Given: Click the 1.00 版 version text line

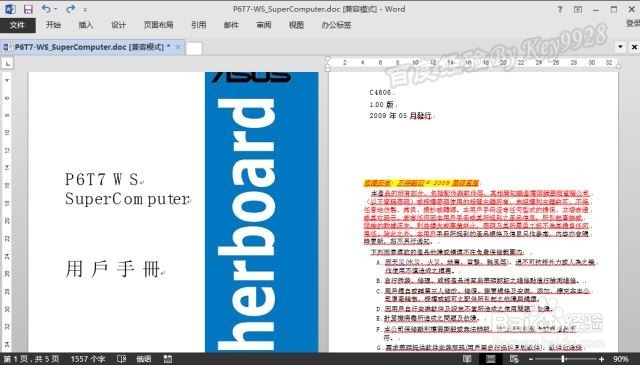Looking at the screenshot, I should point(381,105).
